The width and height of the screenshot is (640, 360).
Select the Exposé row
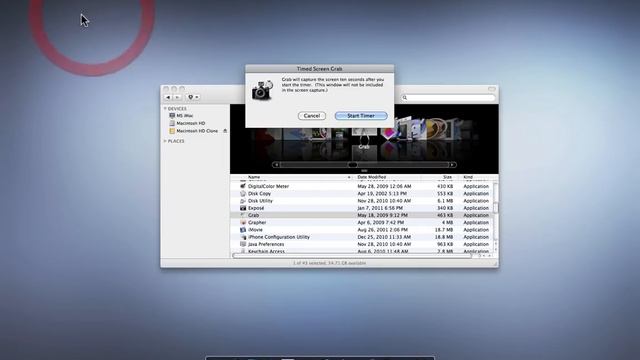[x=362, y=208]
